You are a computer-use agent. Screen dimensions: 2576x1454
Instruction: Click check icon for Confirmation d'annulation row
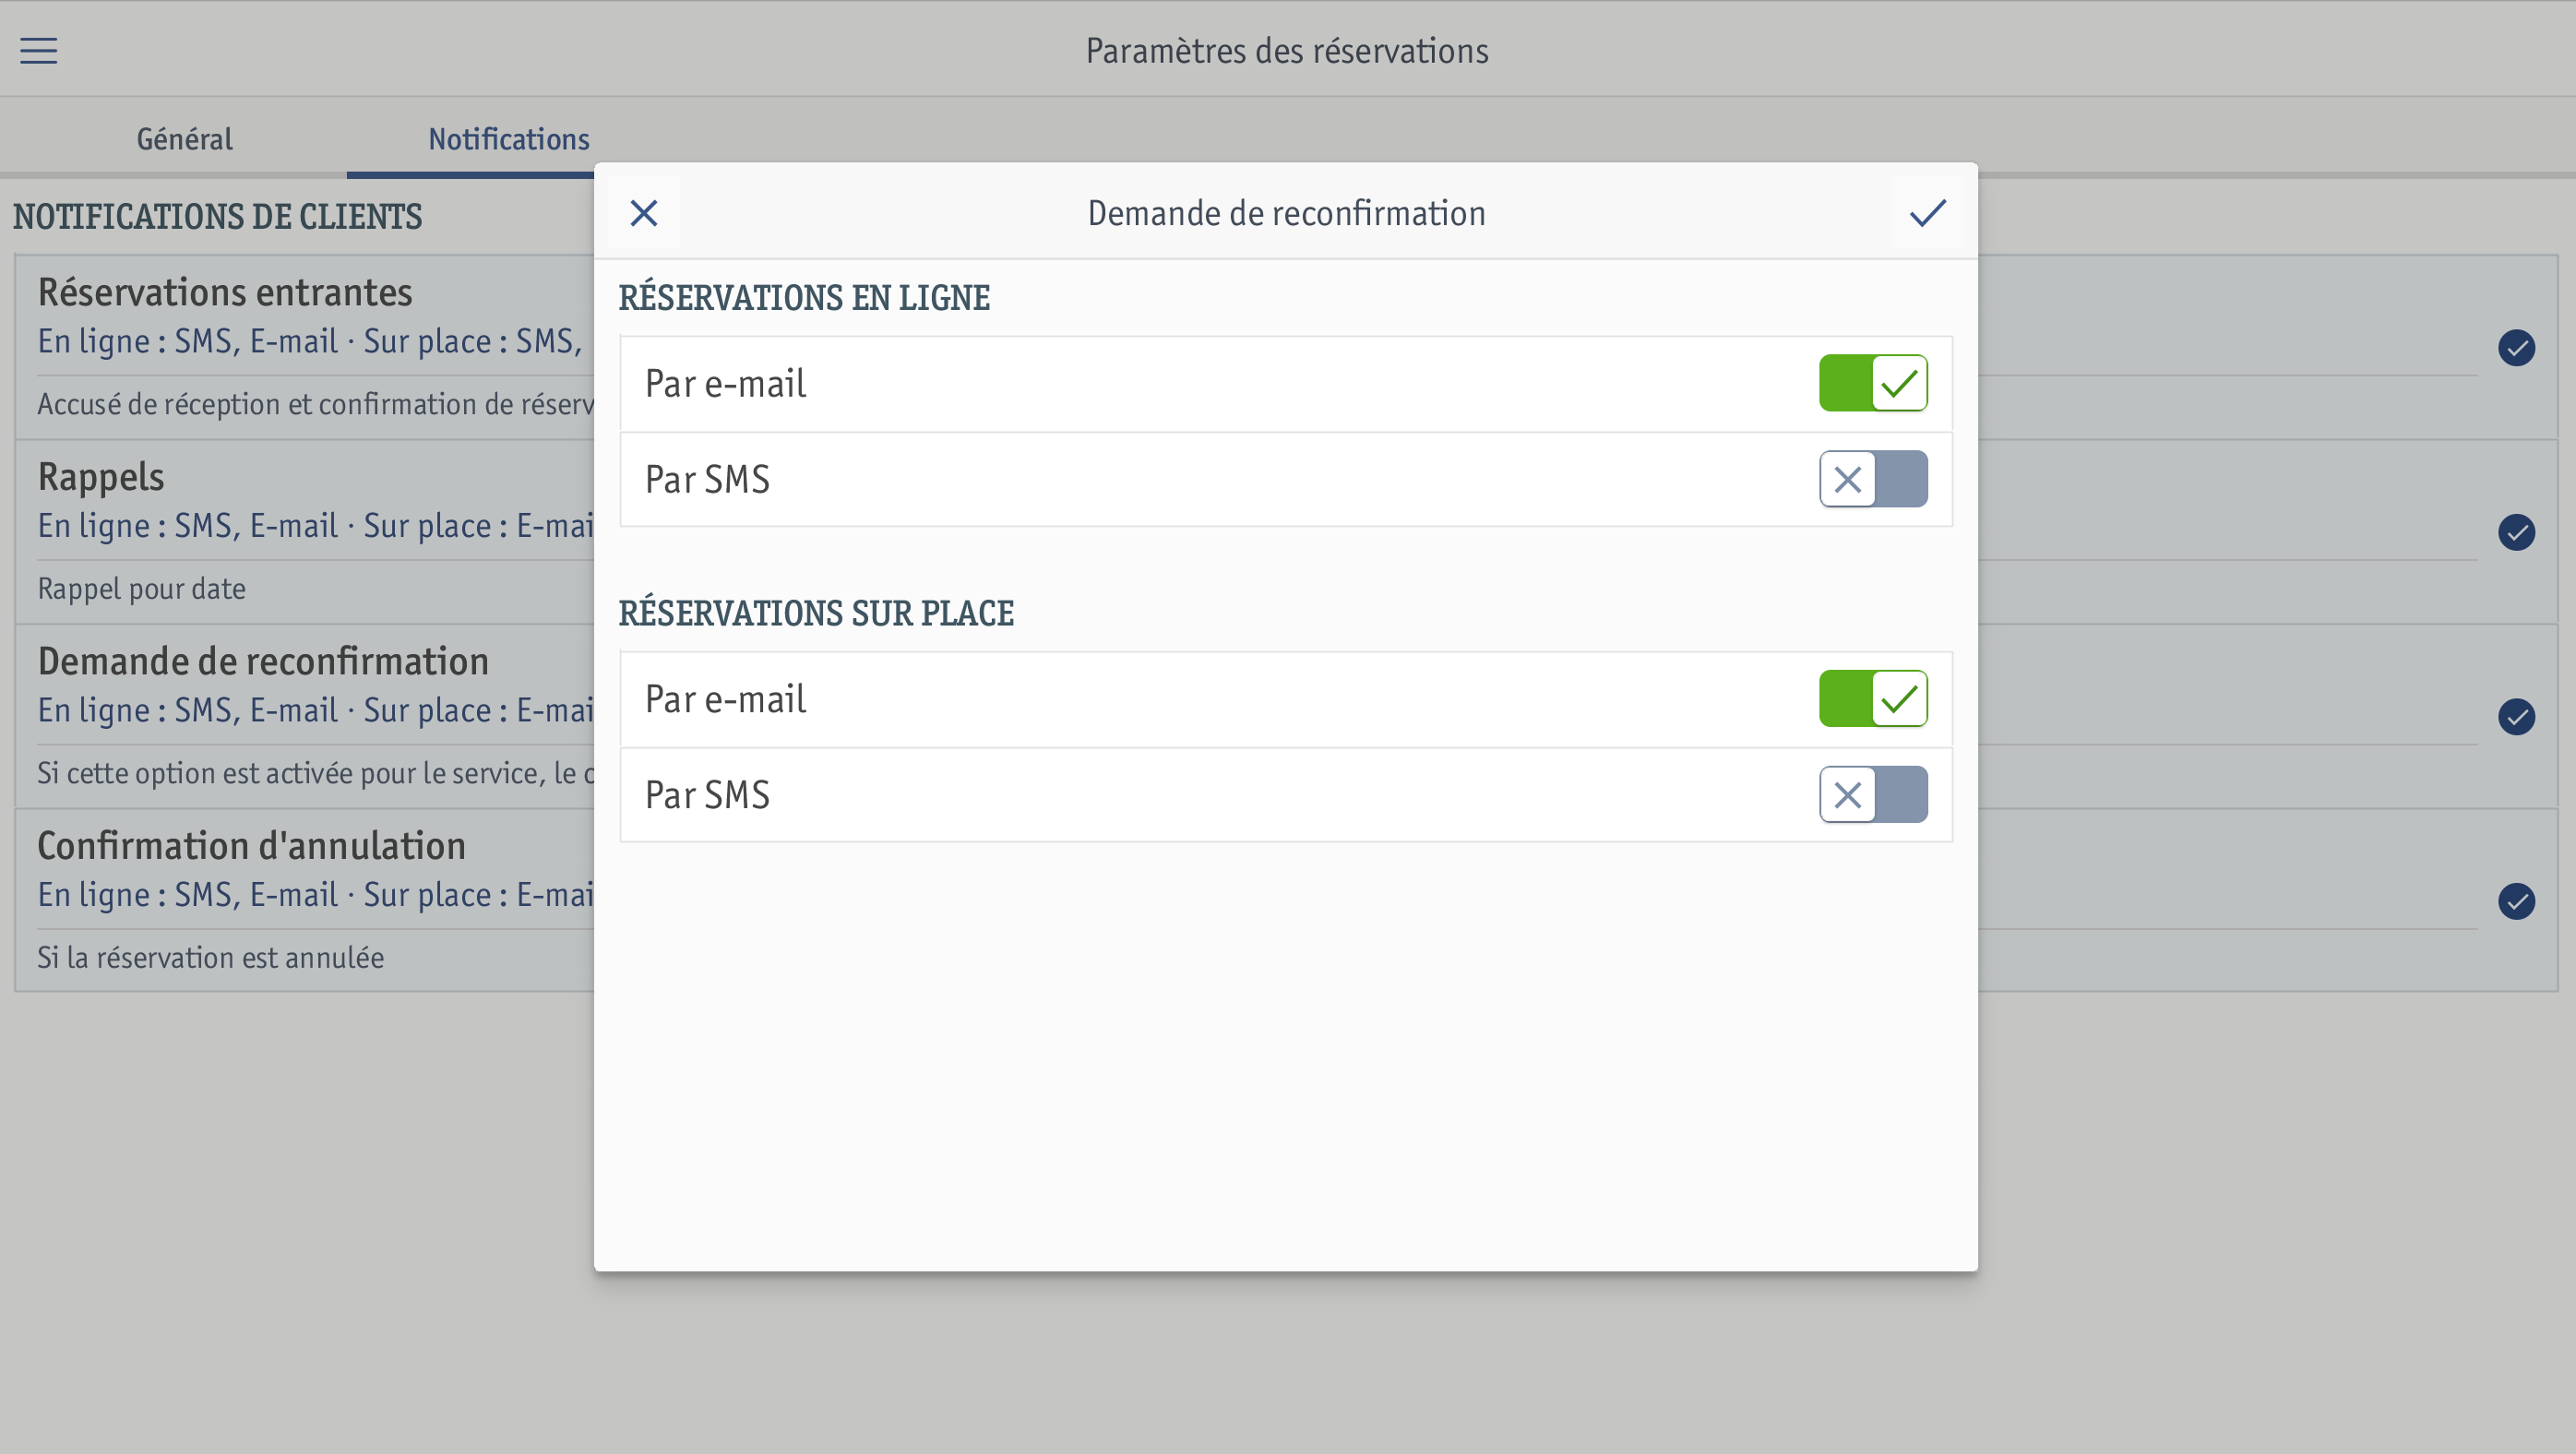[2516, 901]
